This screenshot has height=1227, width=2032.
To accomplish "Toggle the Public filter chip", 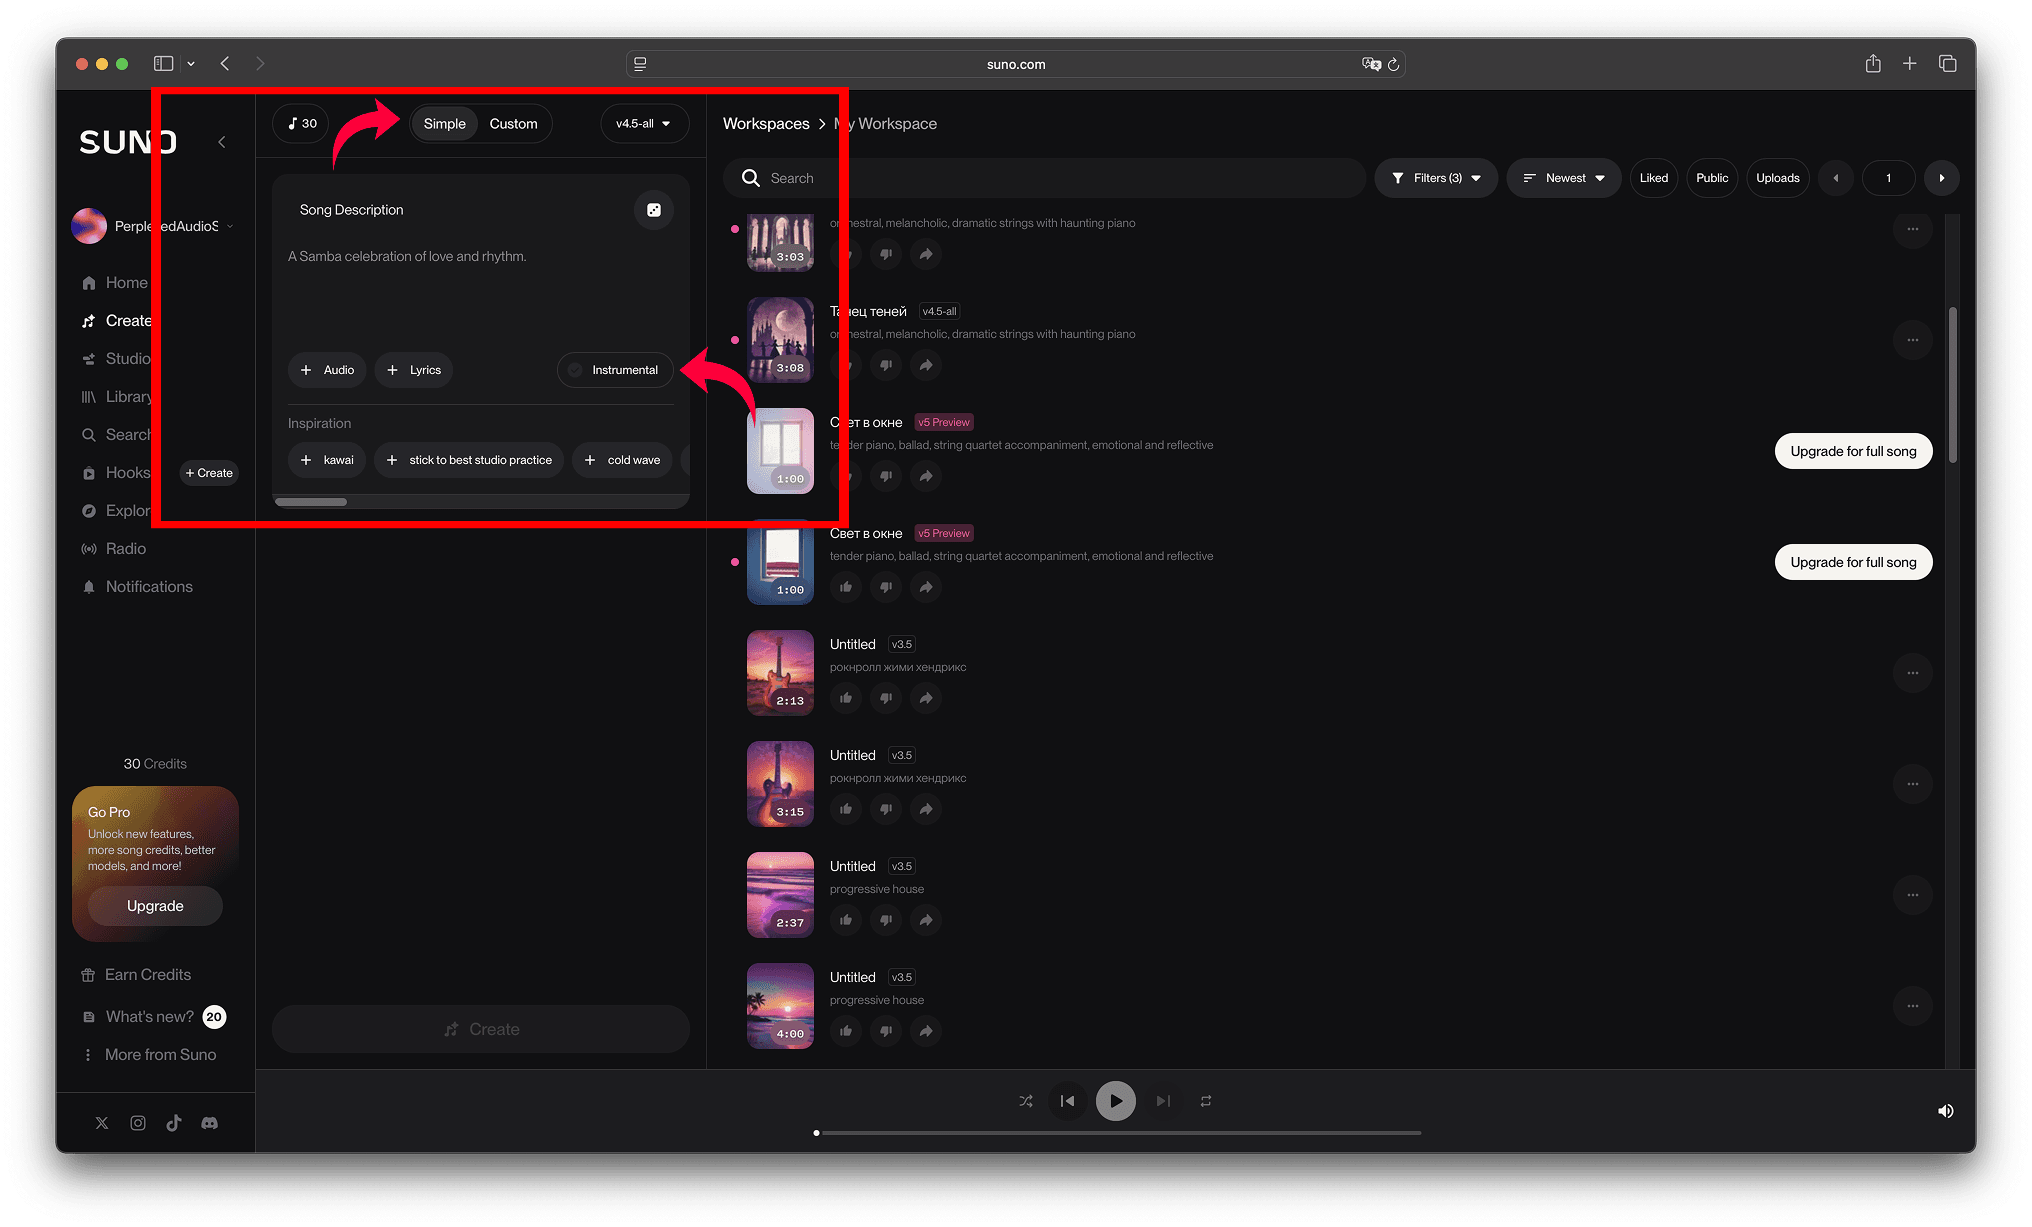I will pos(1711,178).
